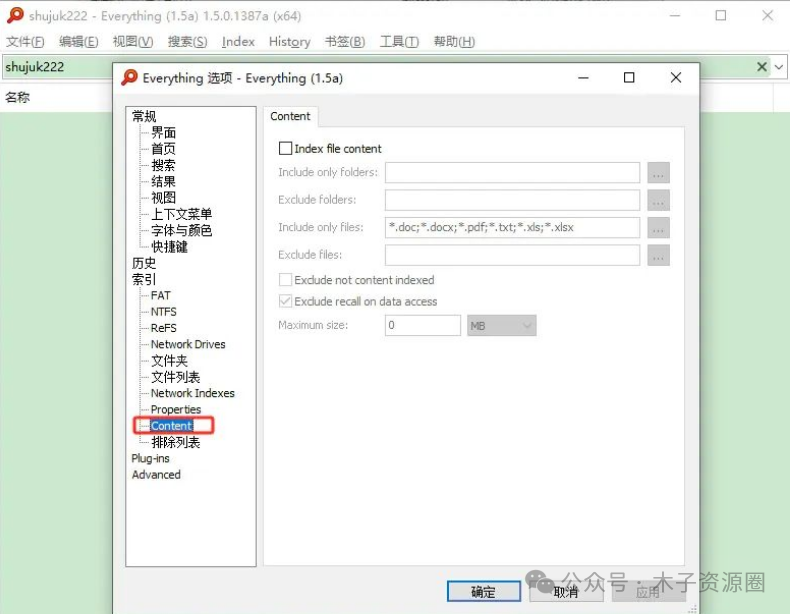The height and width of the screenshot is (614, 791).
Task: Select Advanced in the options tree
Action: (156, 474)
